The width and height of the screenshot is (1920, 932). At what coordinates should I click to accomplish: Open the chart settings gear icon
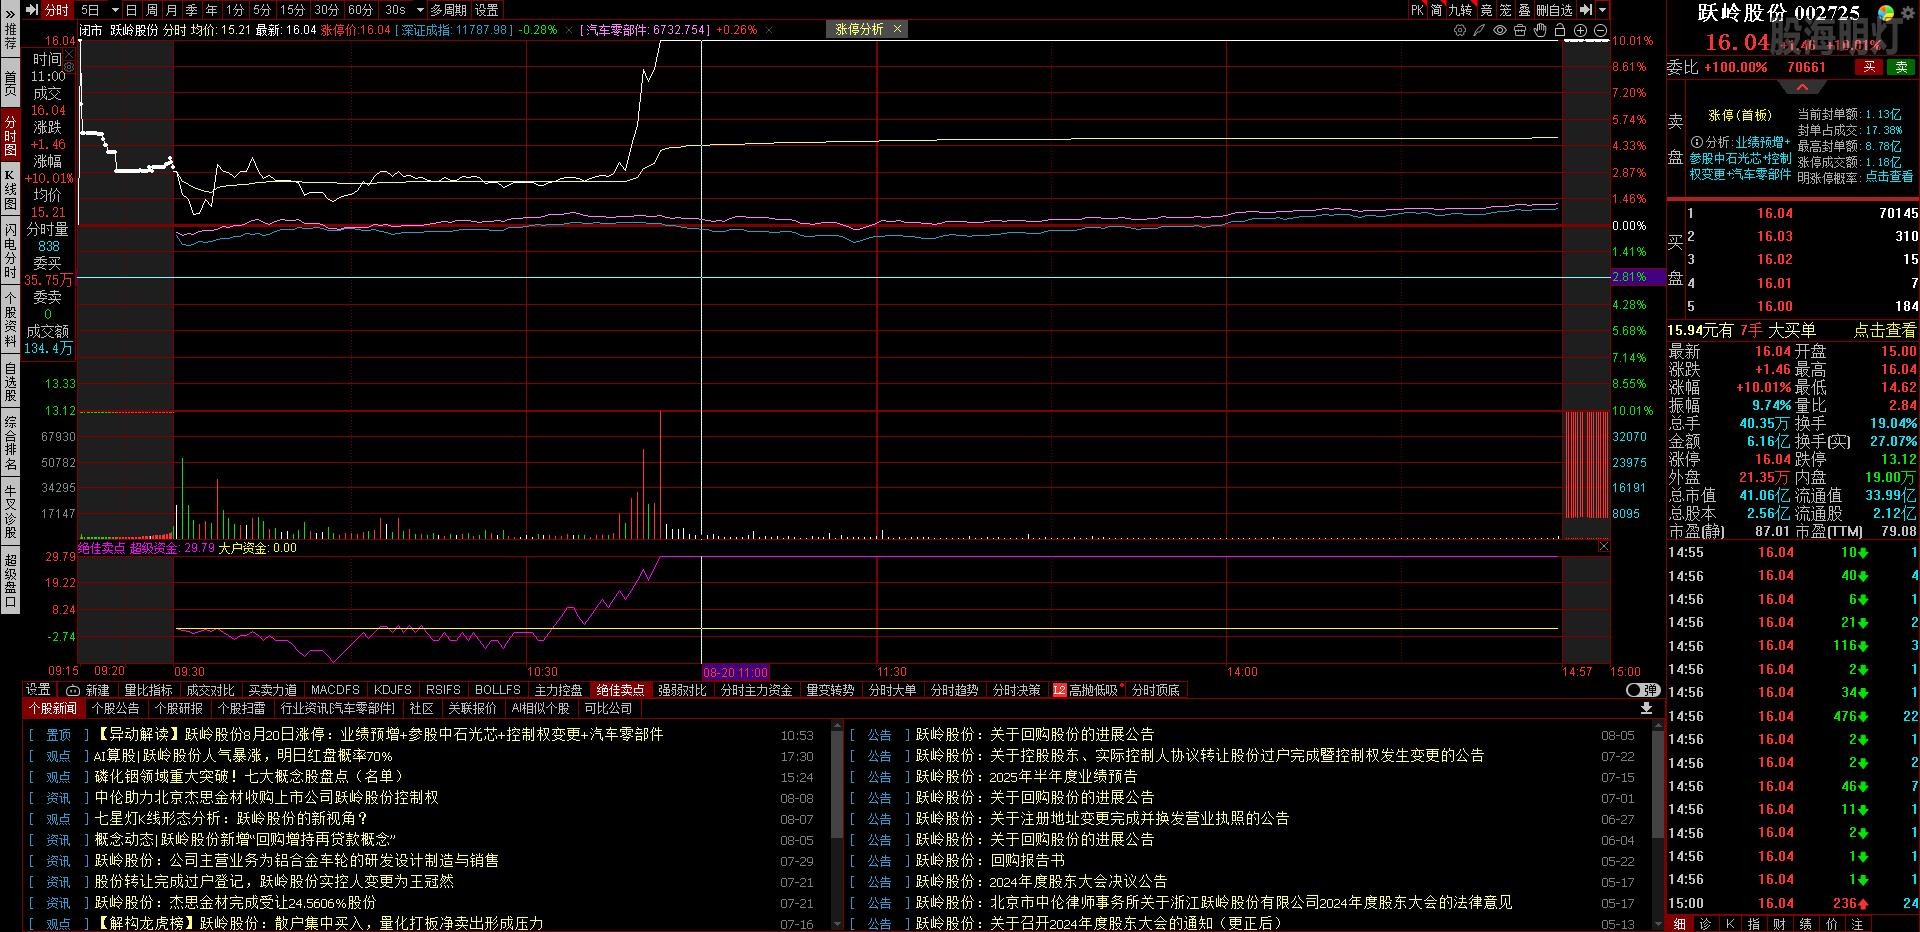tap(1460, 30)
